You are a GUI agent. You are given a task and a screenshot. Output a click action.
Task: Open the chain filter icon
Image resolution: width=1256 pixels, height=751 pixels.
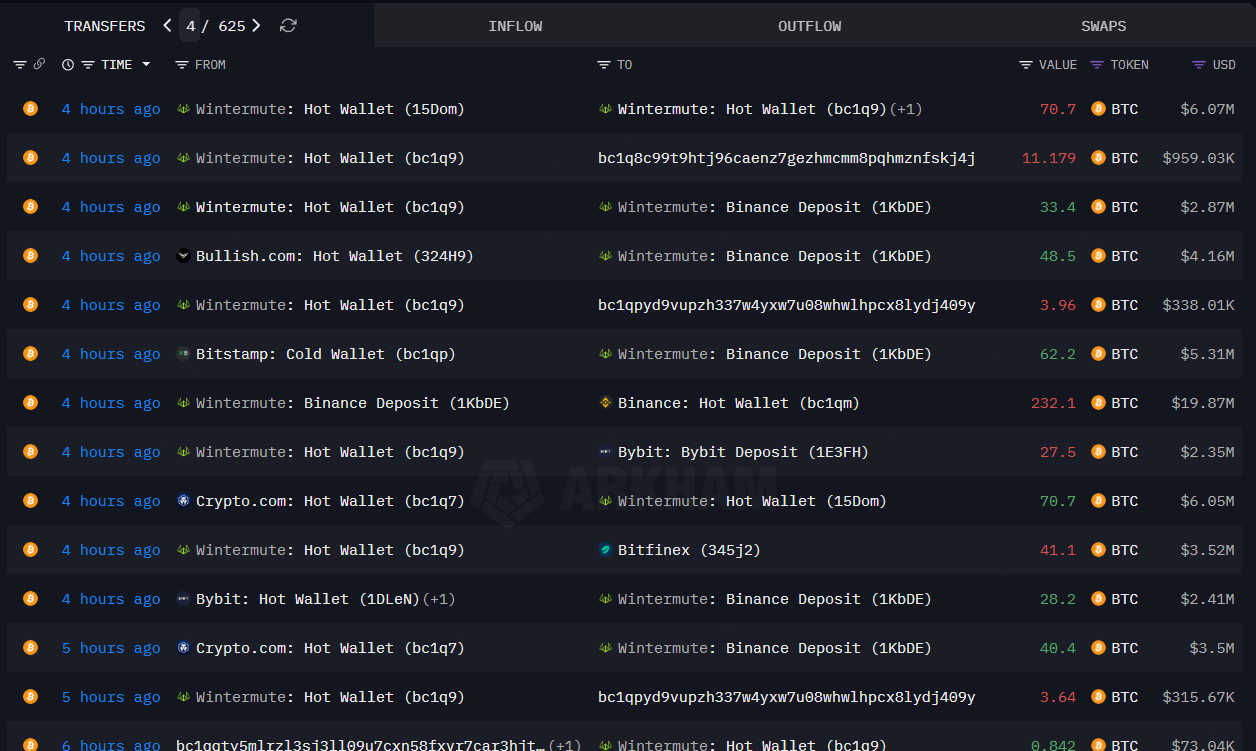pos(20,65)
